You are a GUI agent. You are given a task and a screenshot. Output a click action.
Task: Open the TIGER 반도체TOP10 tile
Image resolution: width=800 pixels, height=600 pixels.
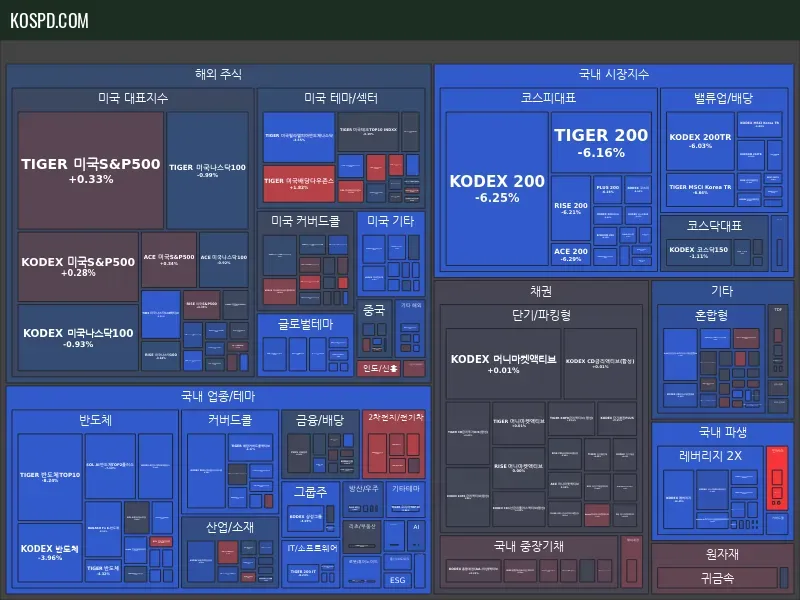coord(50,477)
